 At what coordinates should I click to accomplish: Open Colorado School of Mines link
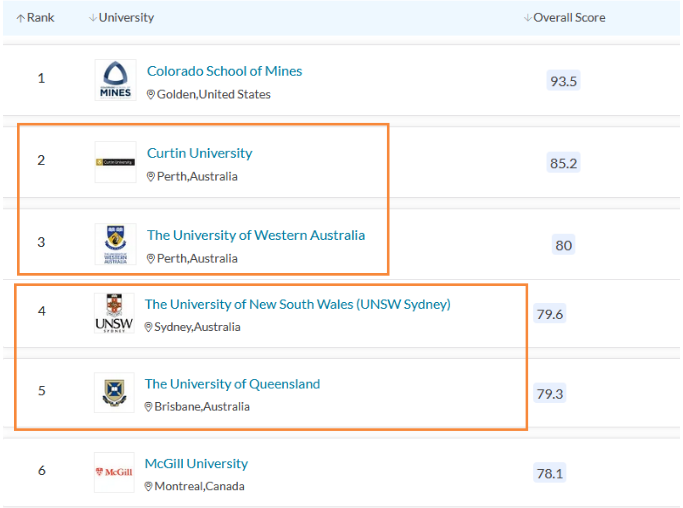click(224, 71)
